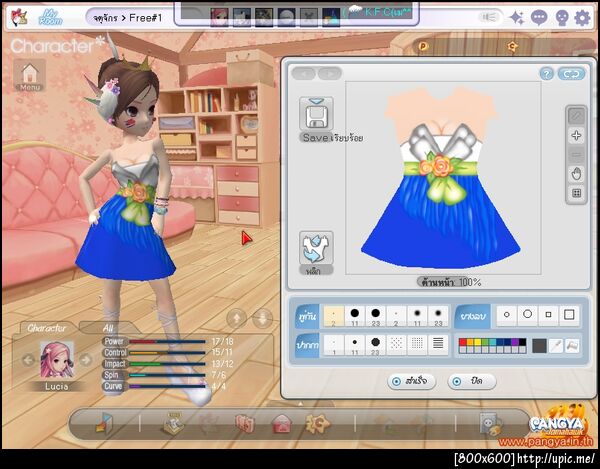Viewport: 600px width, 469px height.
Task: Select the dense dot grid pattern brush
Action: click(417, 344)
